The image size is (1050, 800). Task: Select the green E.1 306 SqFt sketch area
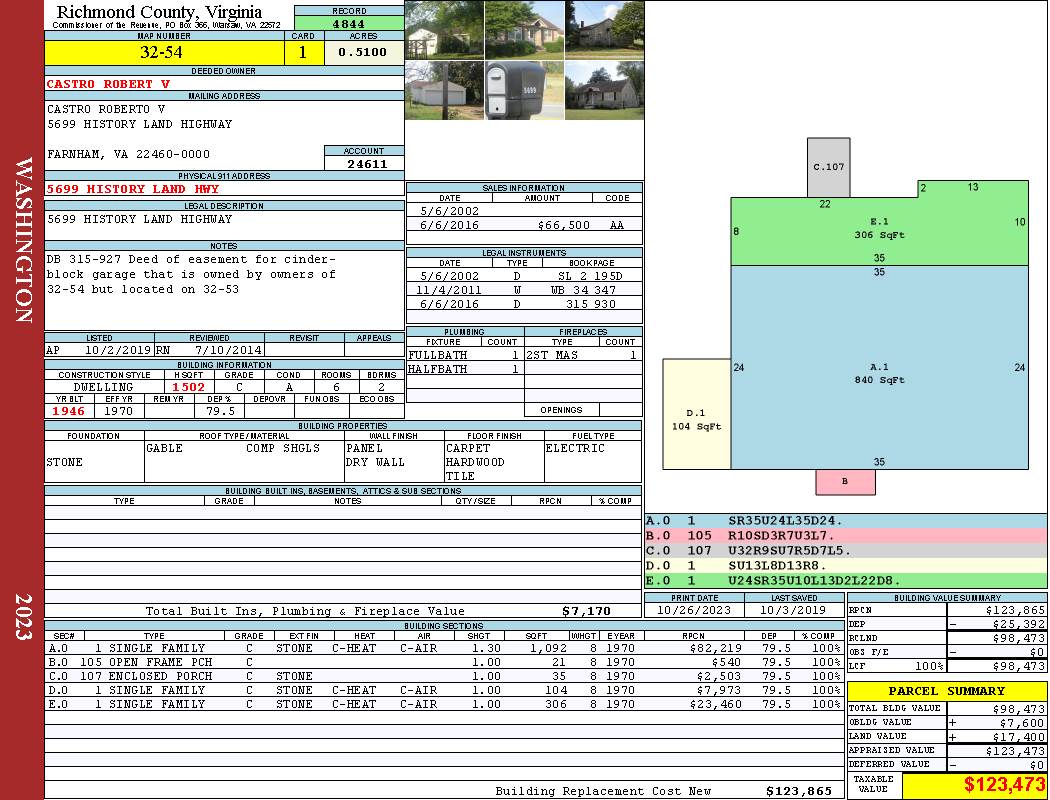[879, 229]
